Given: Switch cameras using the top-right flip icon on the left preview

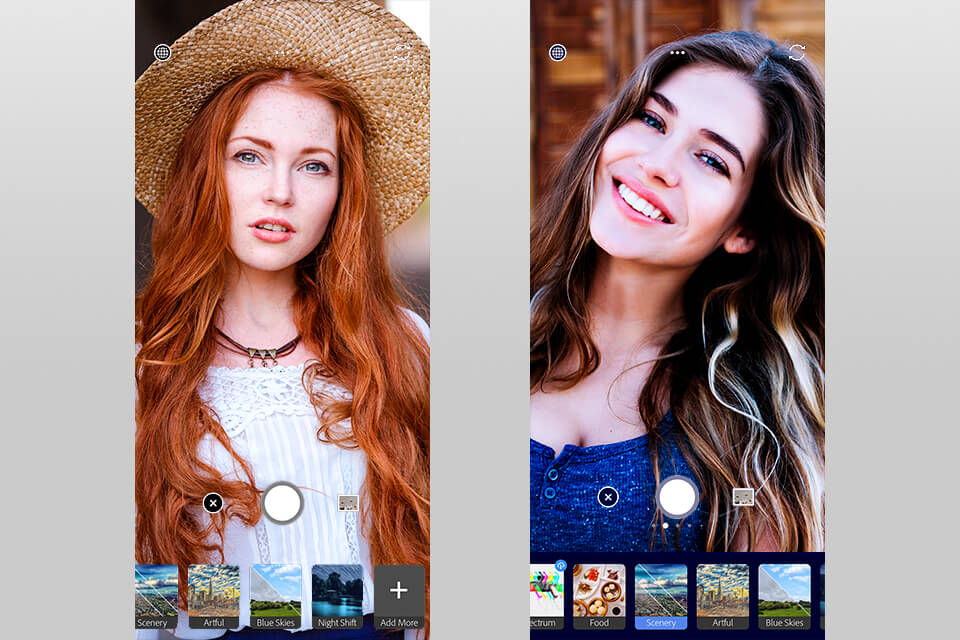Looking at the screenshot, I should [403, 52].
